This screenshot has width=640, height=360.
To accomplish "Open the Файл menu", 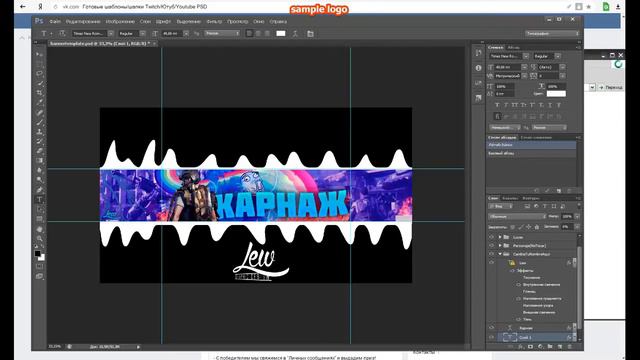I will 55,21.
